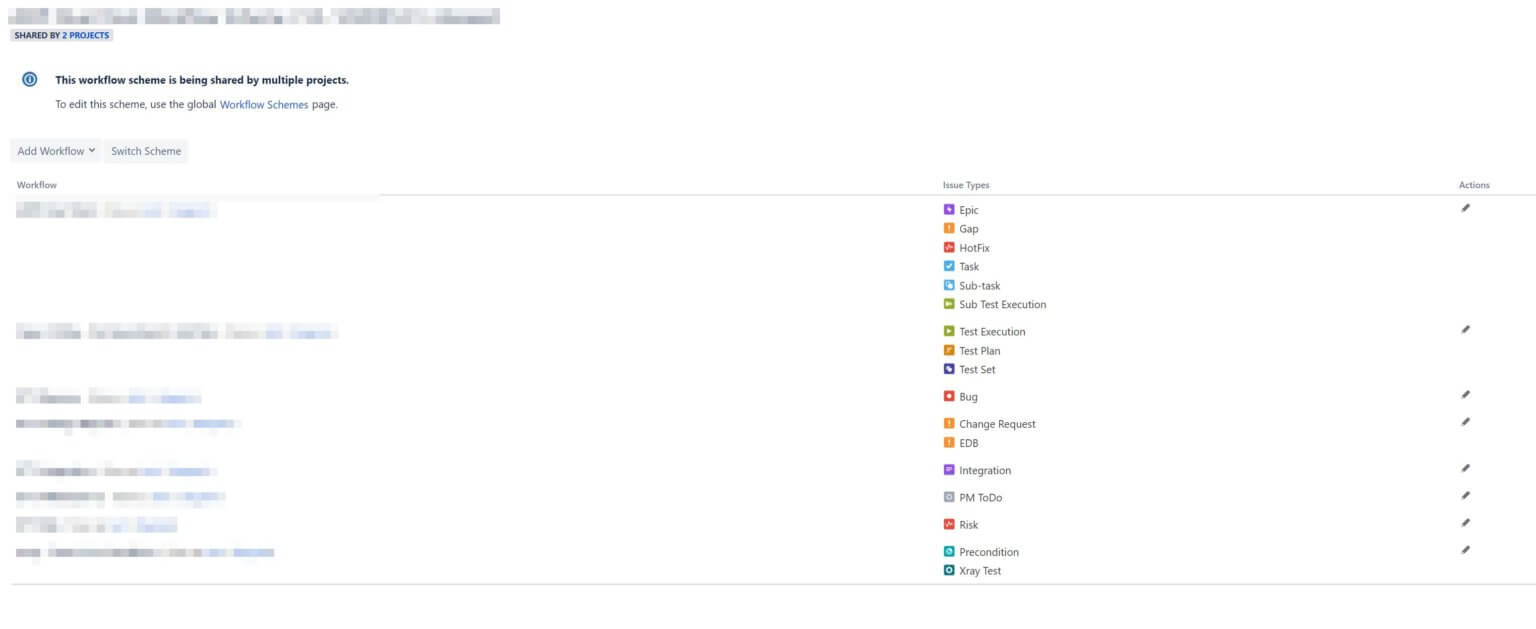Viewport: 1536px width, 629px height.
Task: Edit the workflow containing Epic issue types
Action: coord(1465,208)
